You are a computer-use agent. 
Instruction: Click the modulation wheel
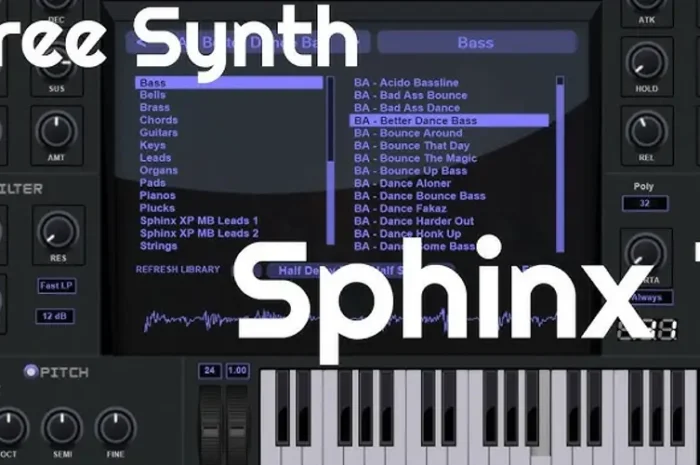(x=237, y=424)
